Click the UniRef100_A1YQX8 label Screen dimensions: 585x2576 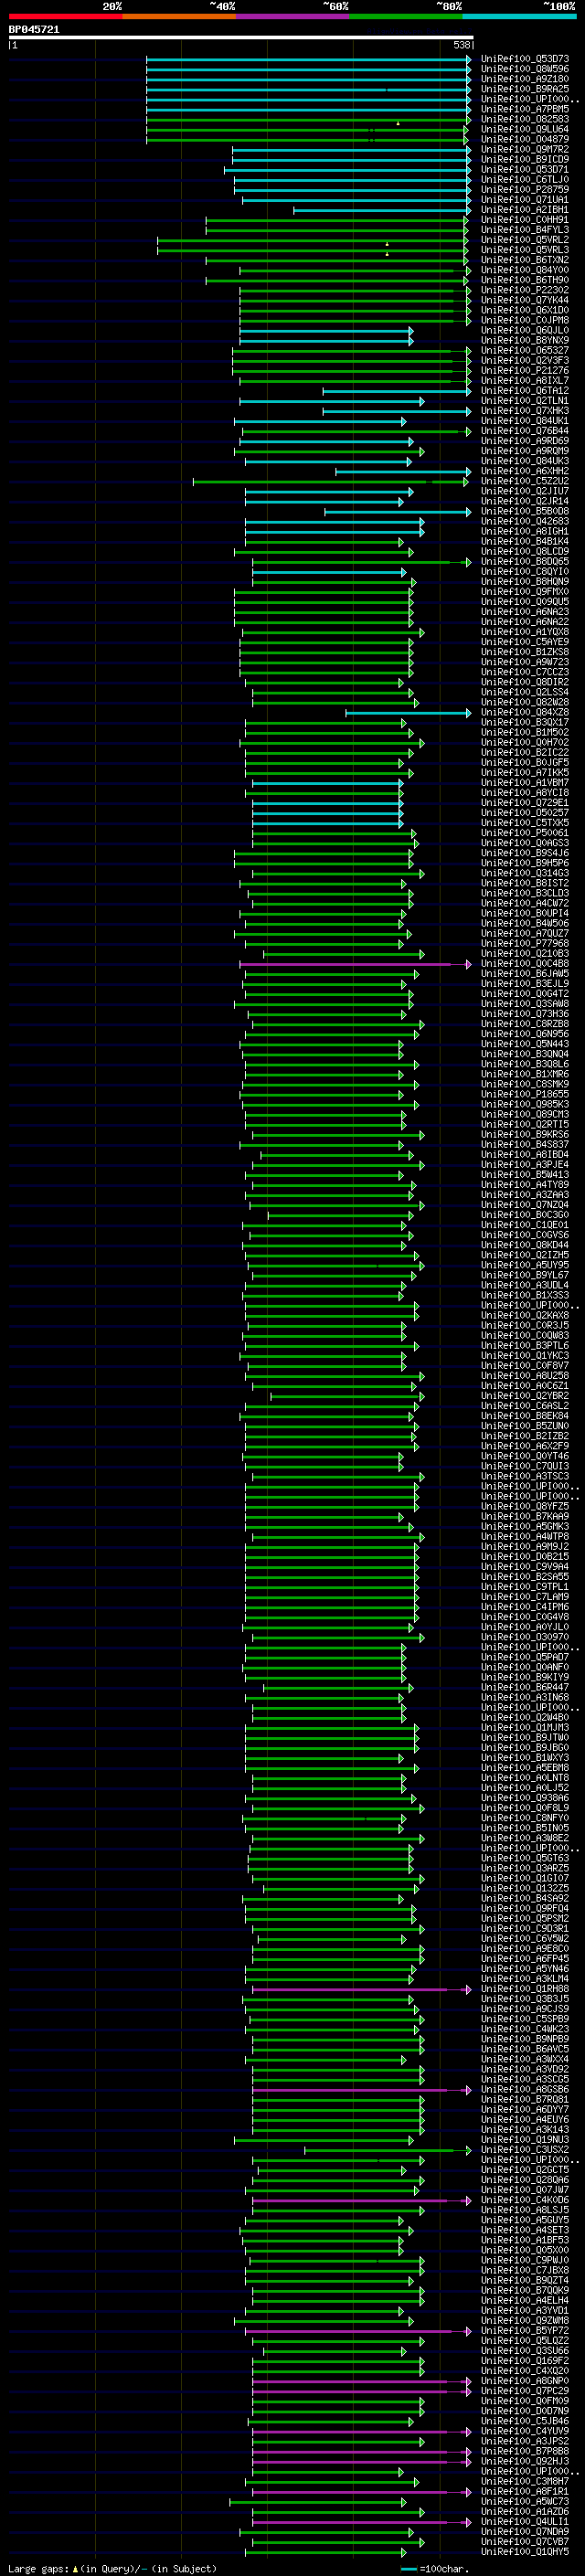click(524, 632)
